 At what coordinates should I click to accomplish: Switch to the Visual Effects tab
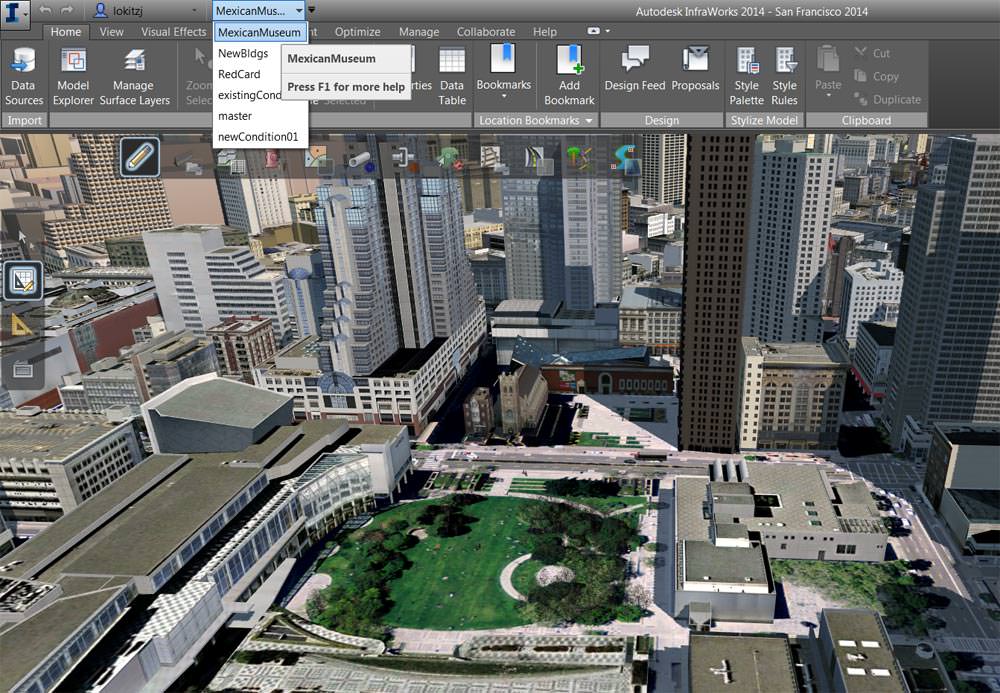[173, 32]
